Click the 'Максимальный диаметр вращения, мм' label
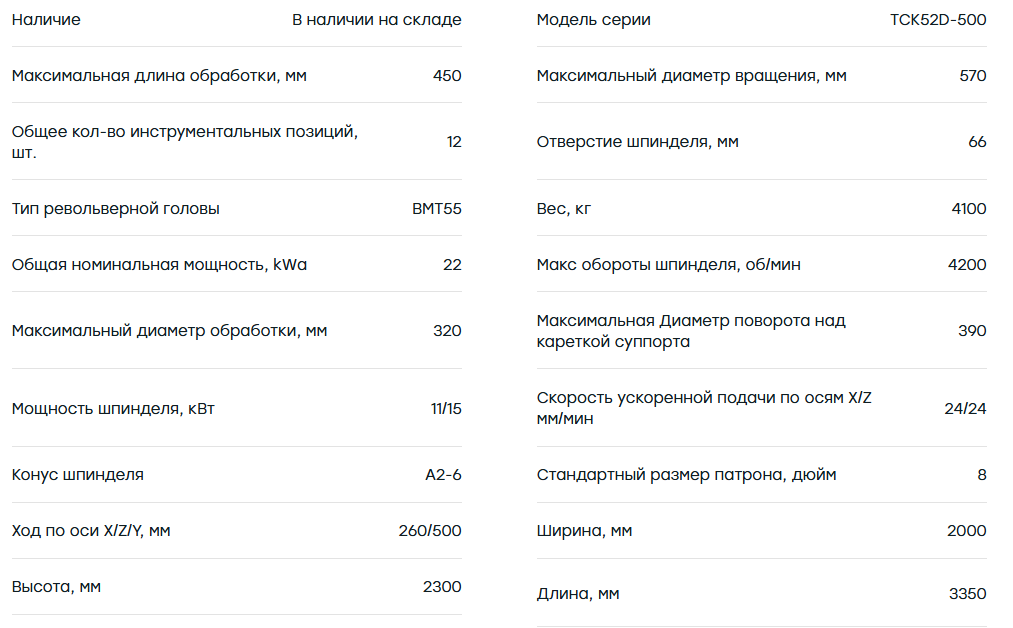 (x=691, y=76)
